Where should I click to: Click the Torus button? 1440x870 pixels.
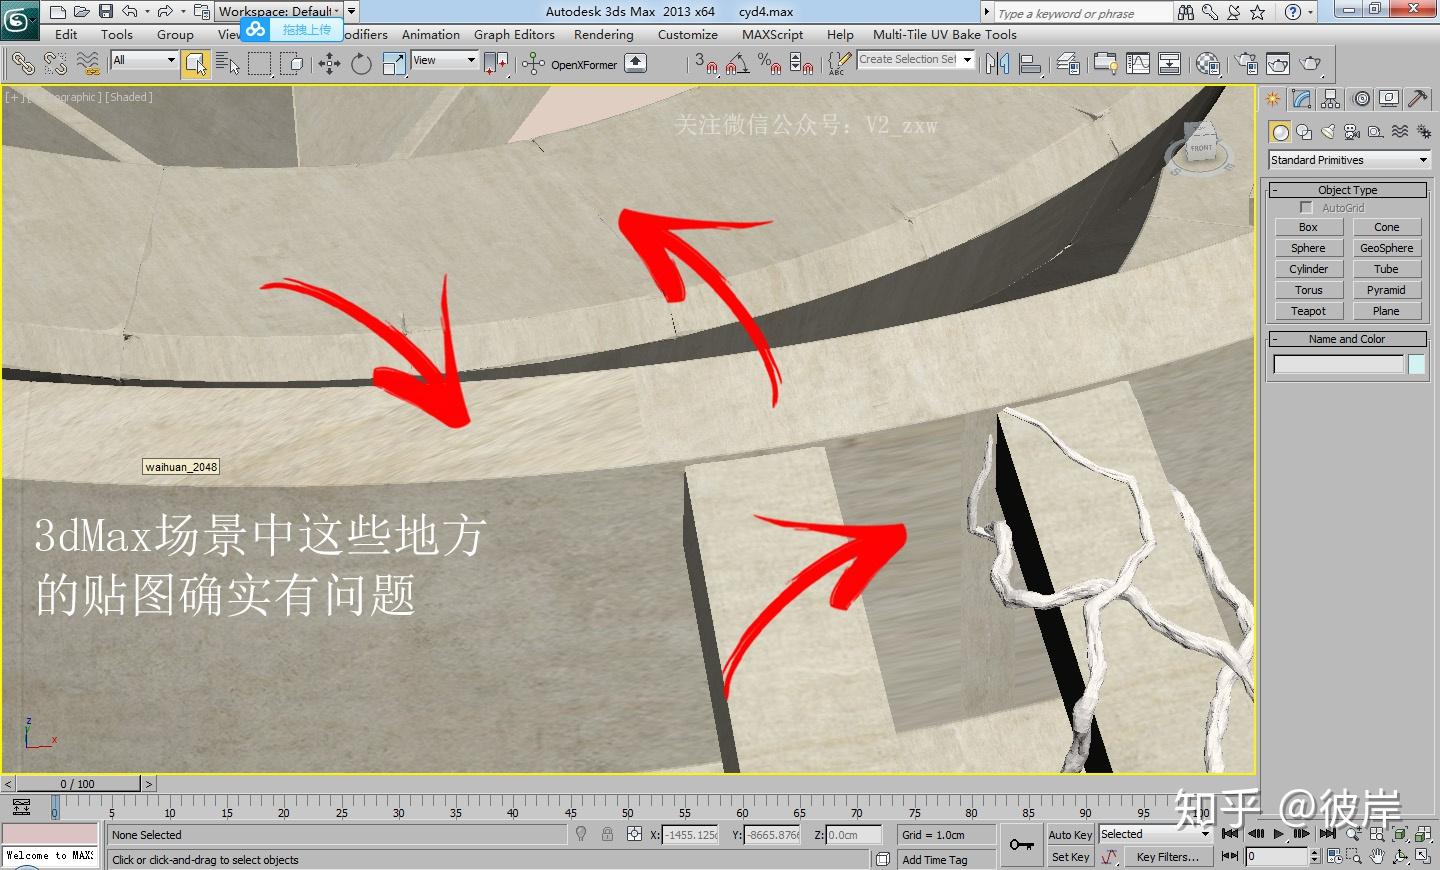(1308, 290)
